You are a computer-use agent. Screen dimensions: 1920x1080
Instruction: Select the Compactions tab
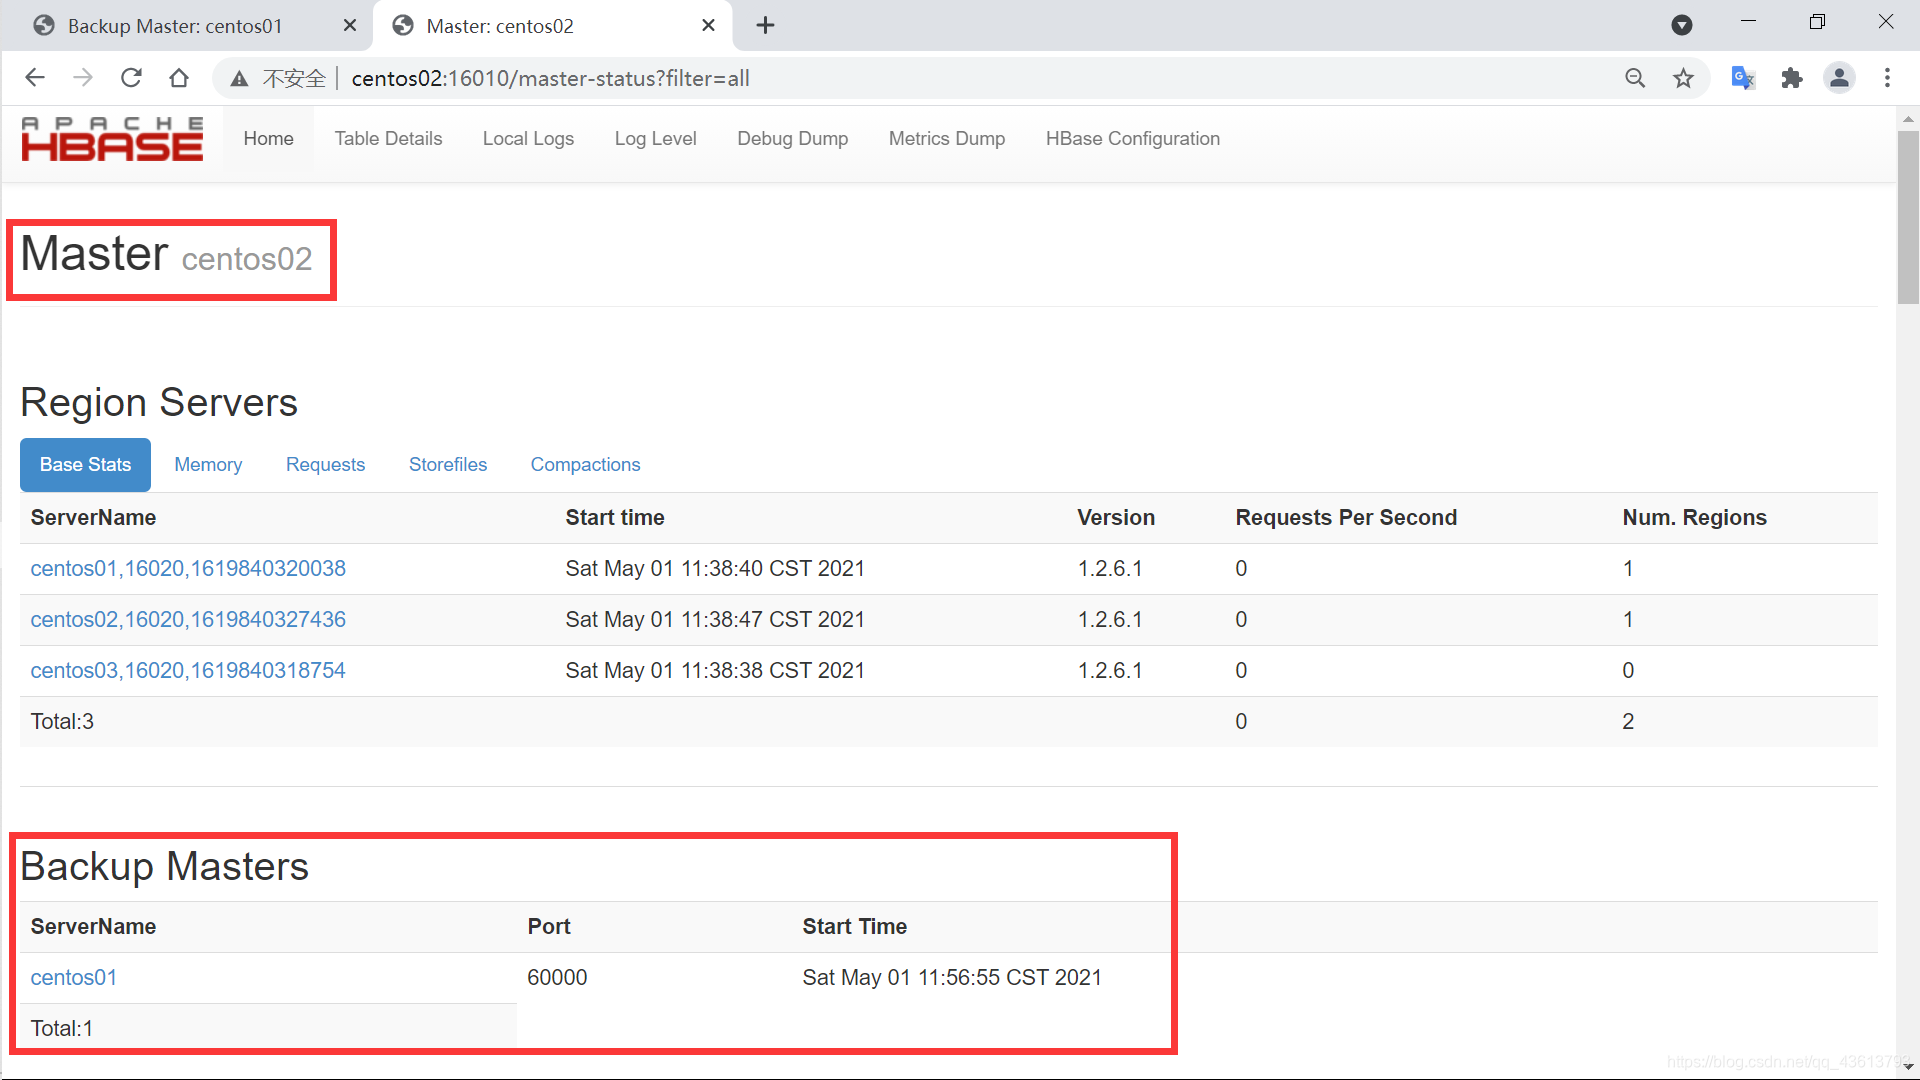[585, 464]
